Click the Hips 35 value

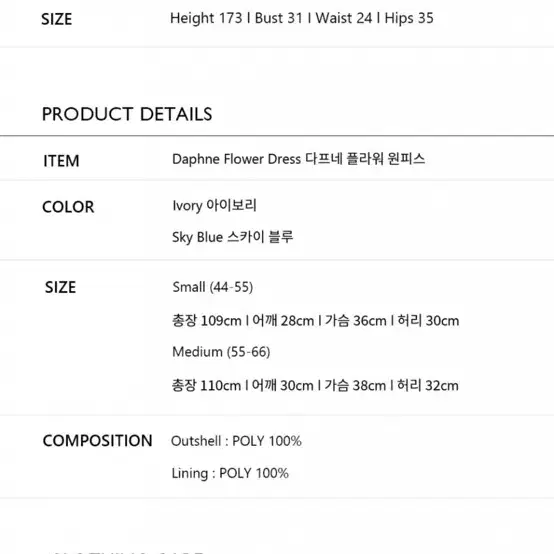pos(409,18)
